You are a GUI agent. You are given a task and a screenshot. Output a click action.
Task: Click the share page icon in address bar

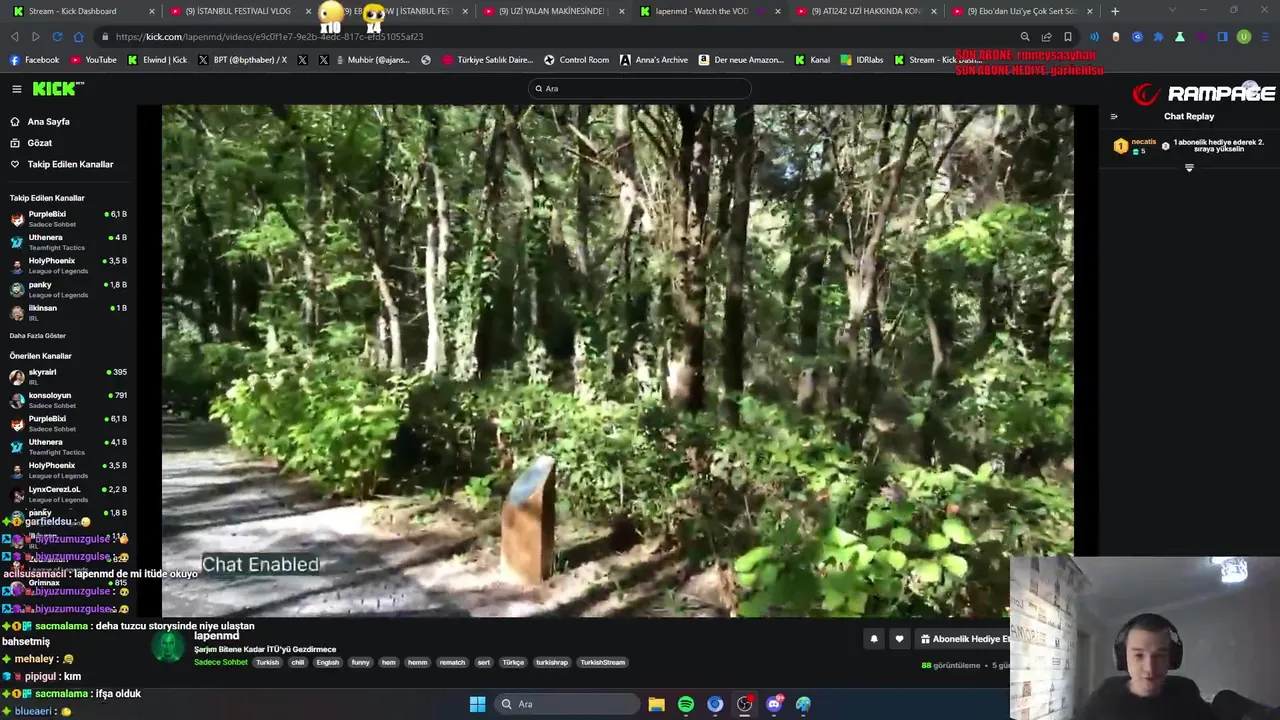coord(1046,37)
